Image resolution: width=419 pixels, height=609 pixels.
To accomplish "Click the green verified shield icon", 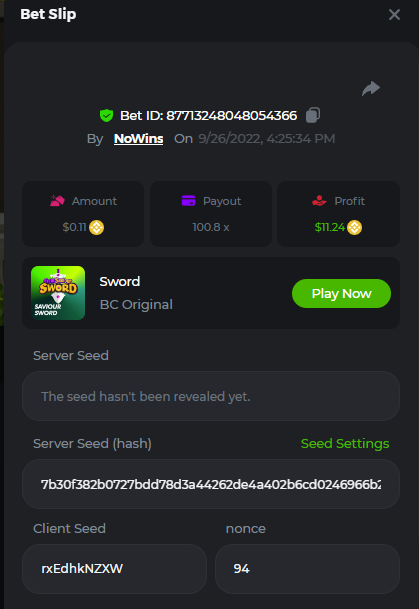I will pyautogui.click(x=106, y=115).
